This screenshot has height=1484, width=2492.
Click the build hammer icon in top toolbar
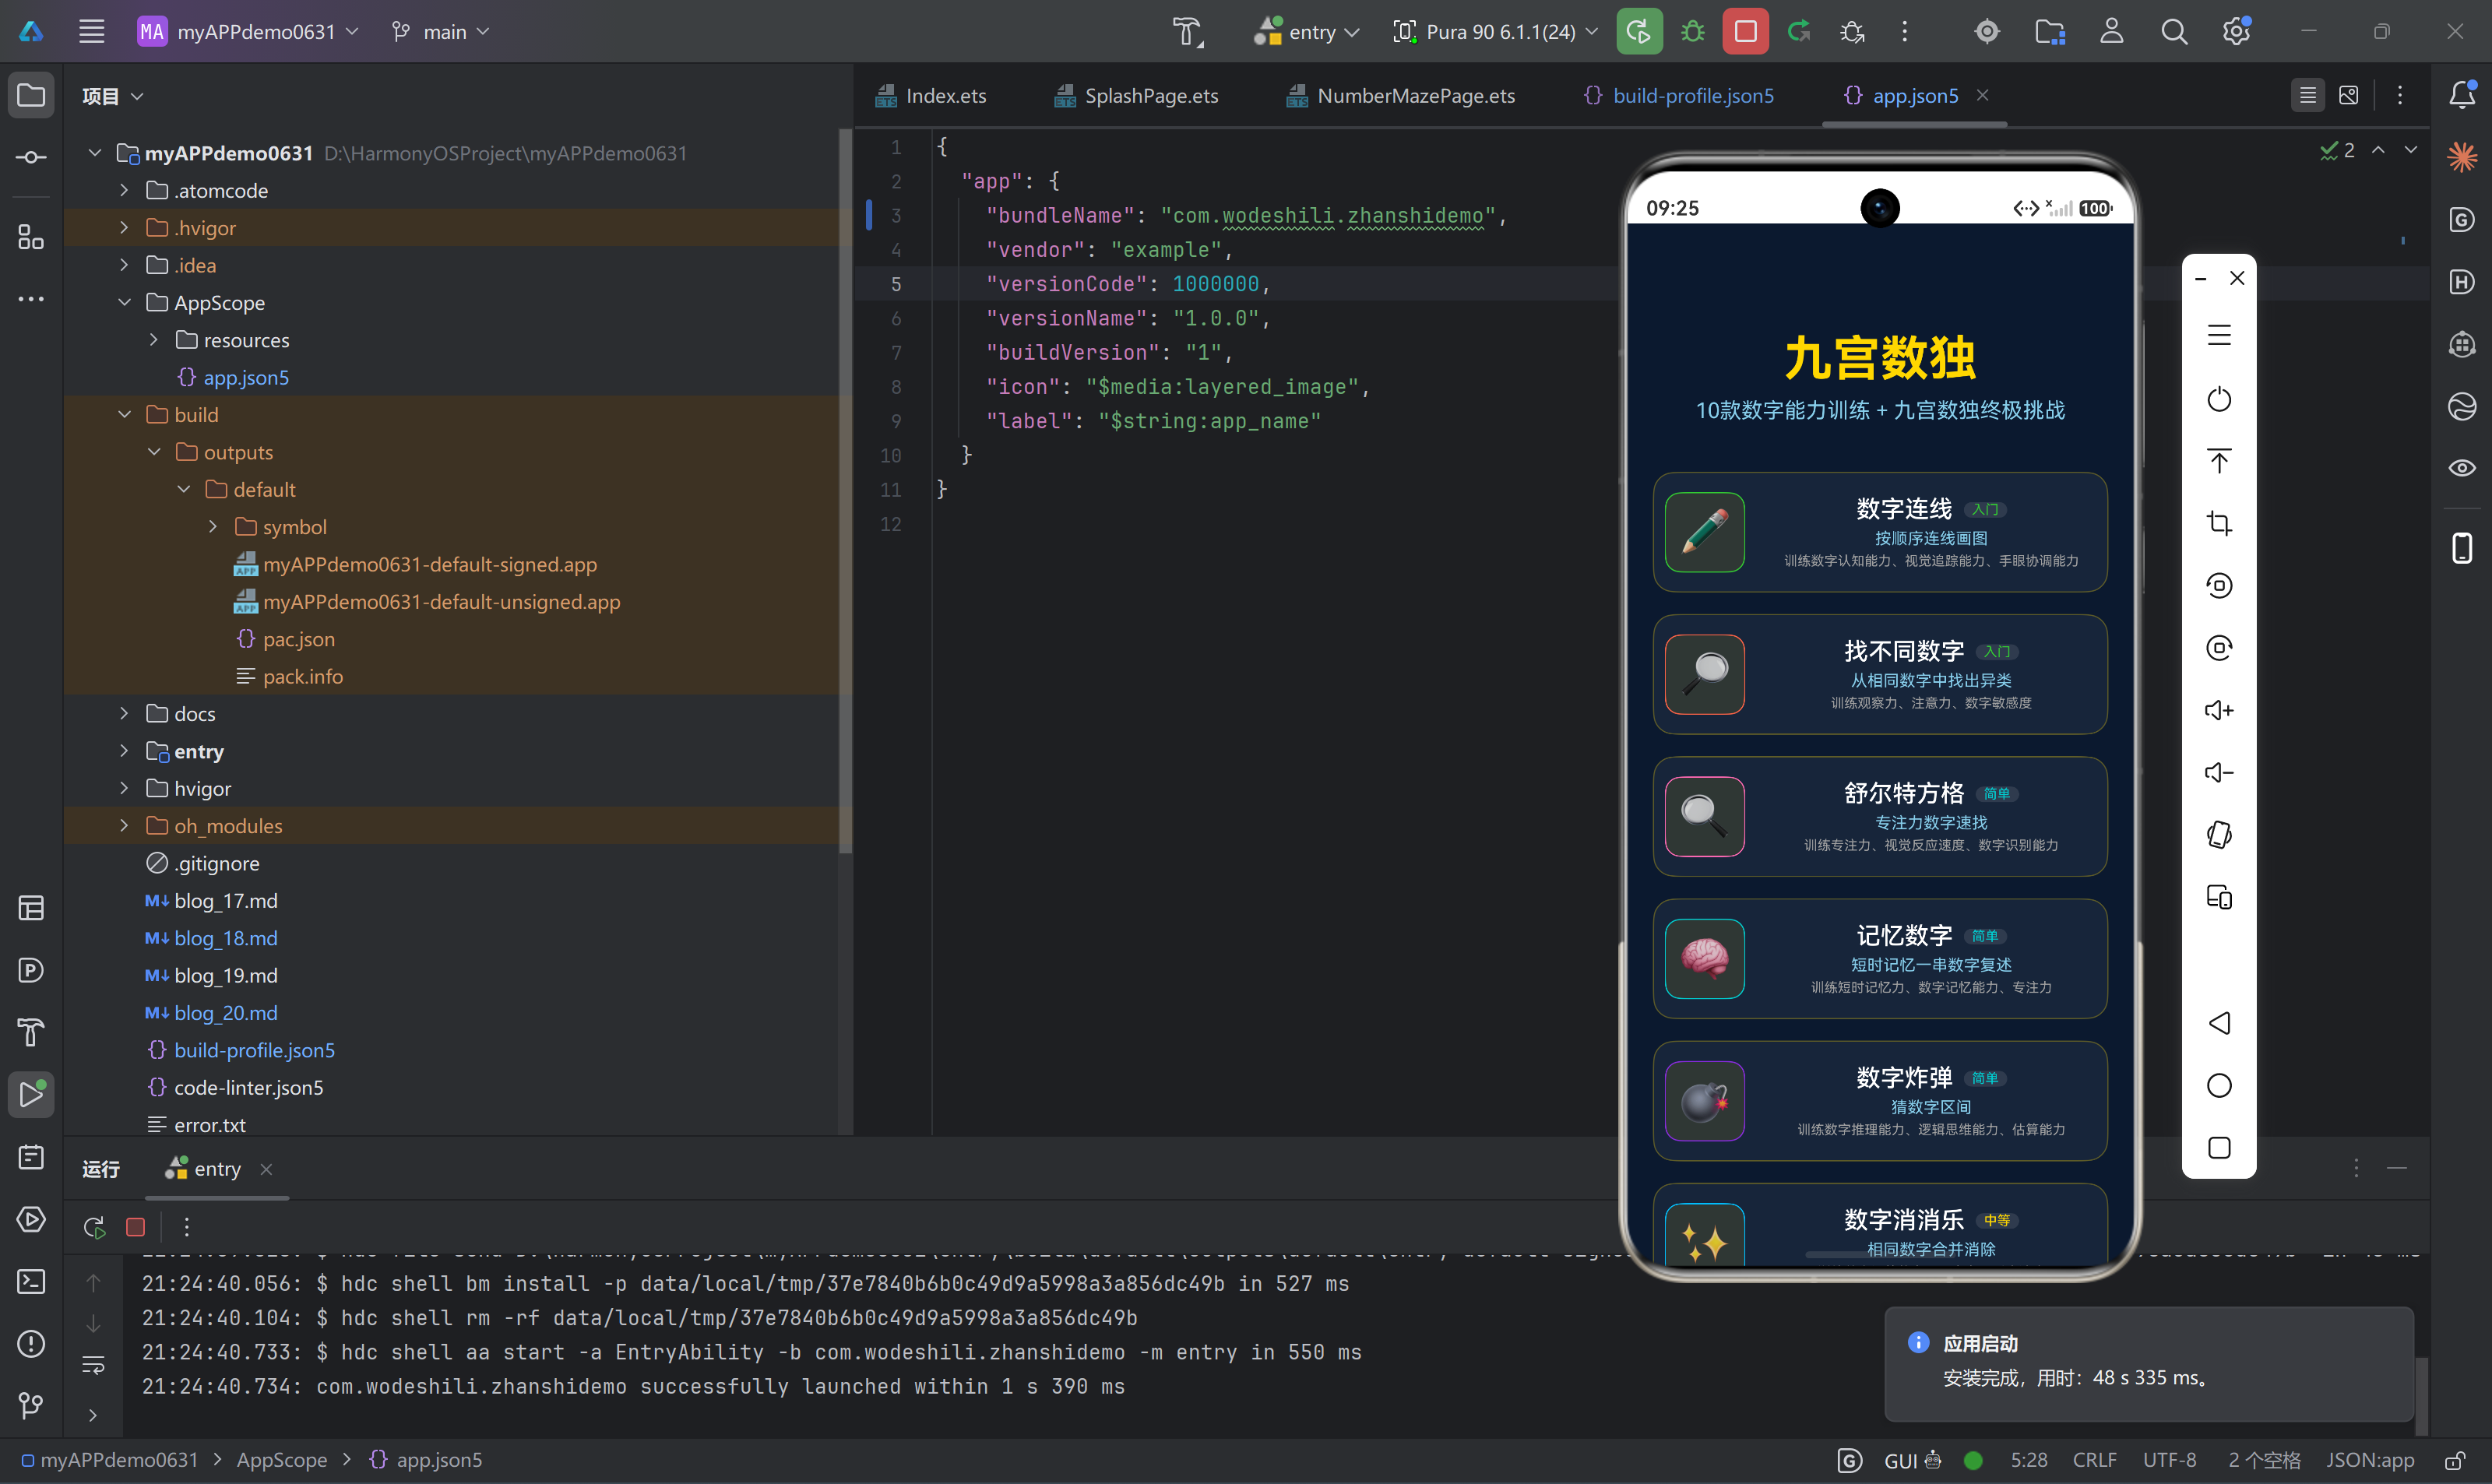[1188, 31]
